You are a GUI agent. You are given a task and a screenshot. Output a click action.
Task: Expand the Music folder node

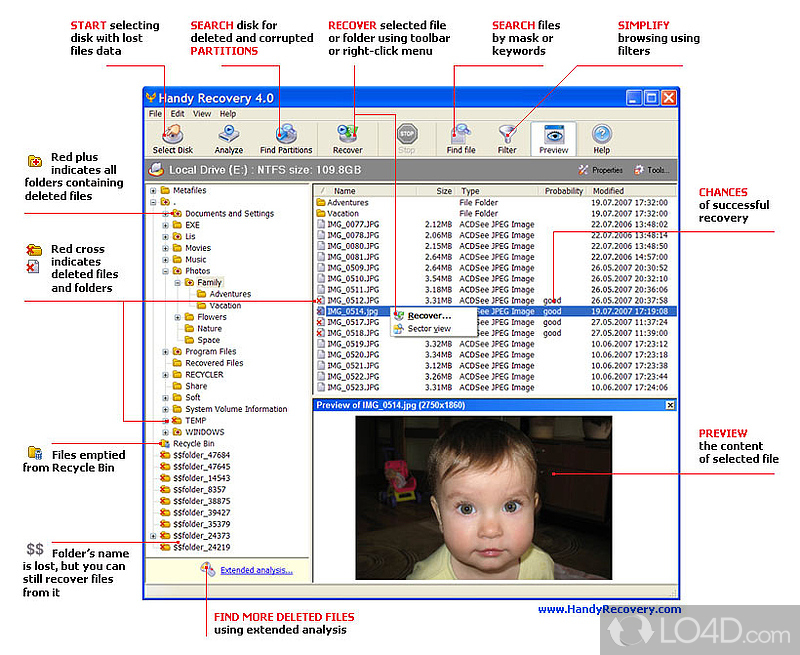(x=165, y=260)
